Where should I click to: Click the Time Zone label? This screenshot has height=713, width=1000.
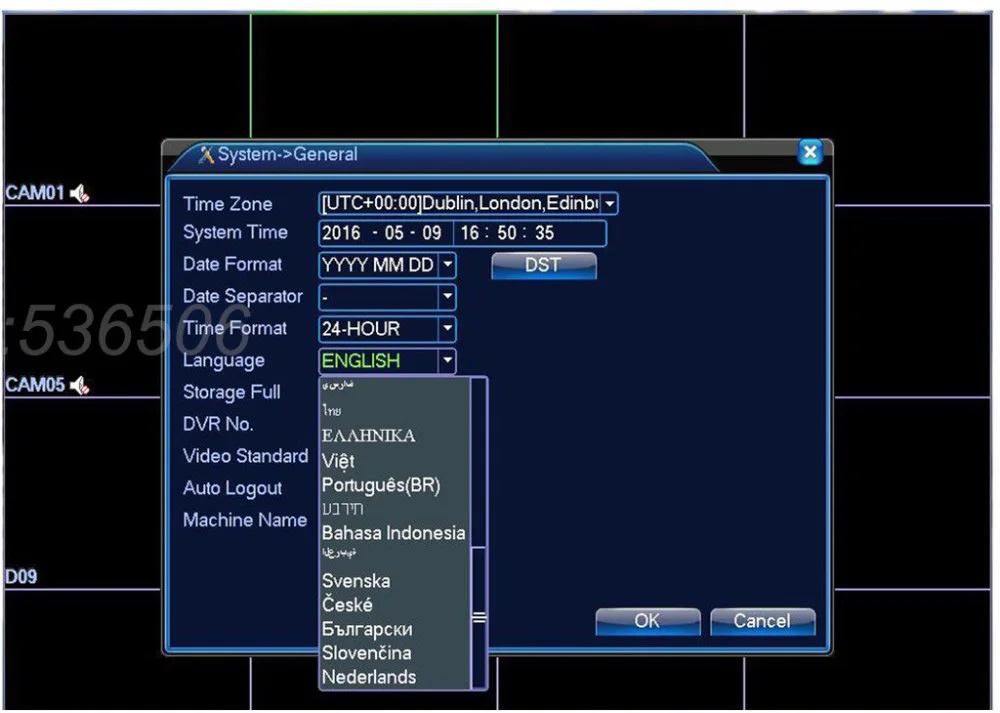228,204
